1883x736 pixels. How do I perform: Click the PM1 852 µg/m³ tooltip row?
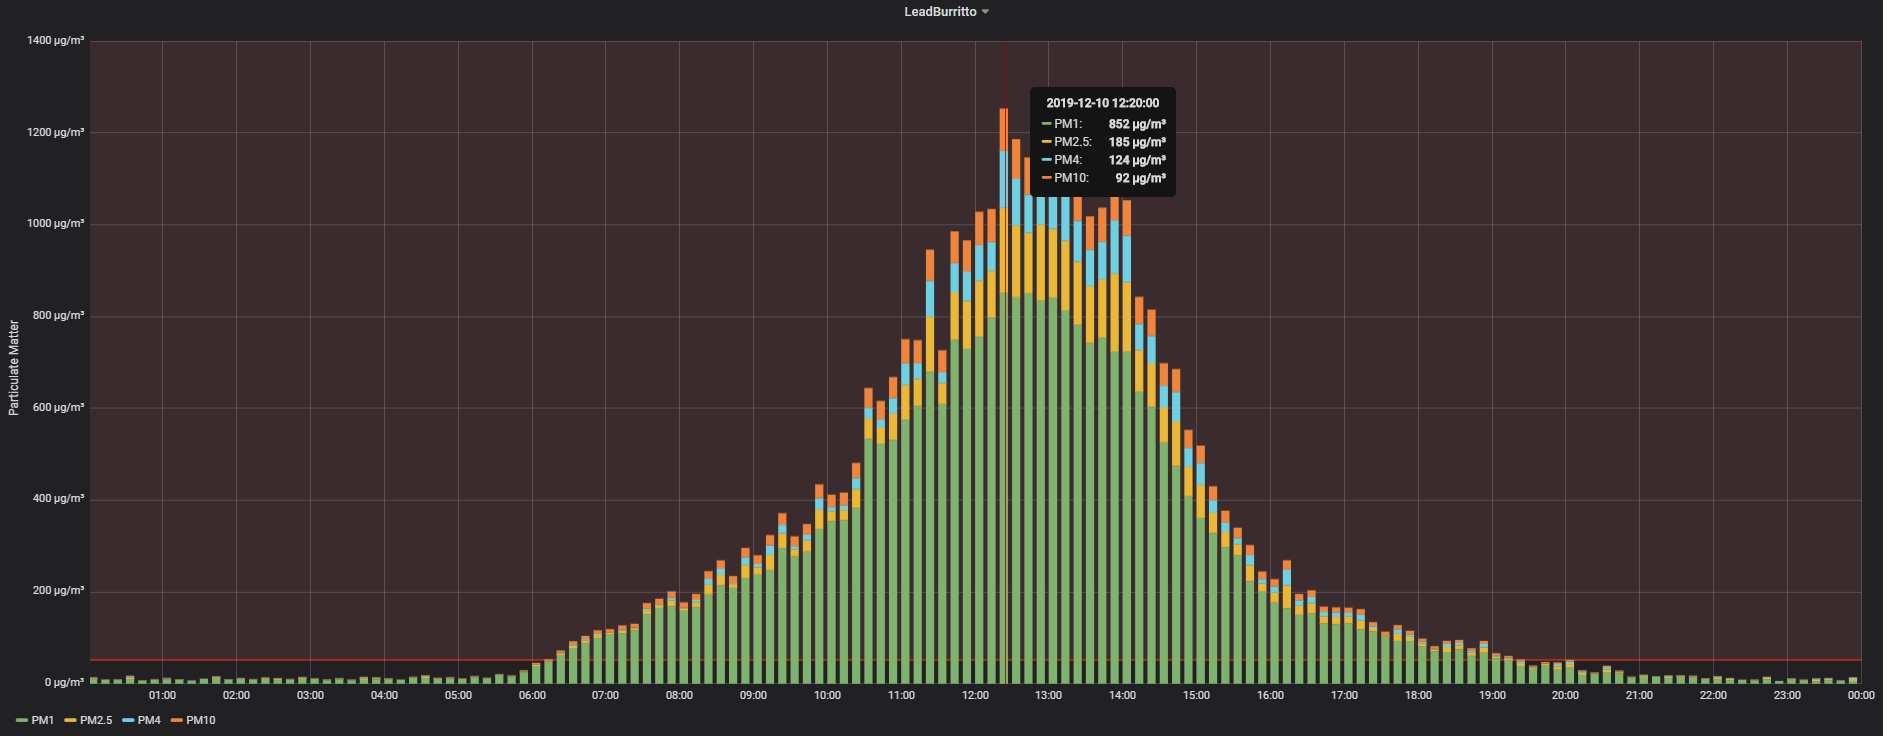coord(1103,124)
